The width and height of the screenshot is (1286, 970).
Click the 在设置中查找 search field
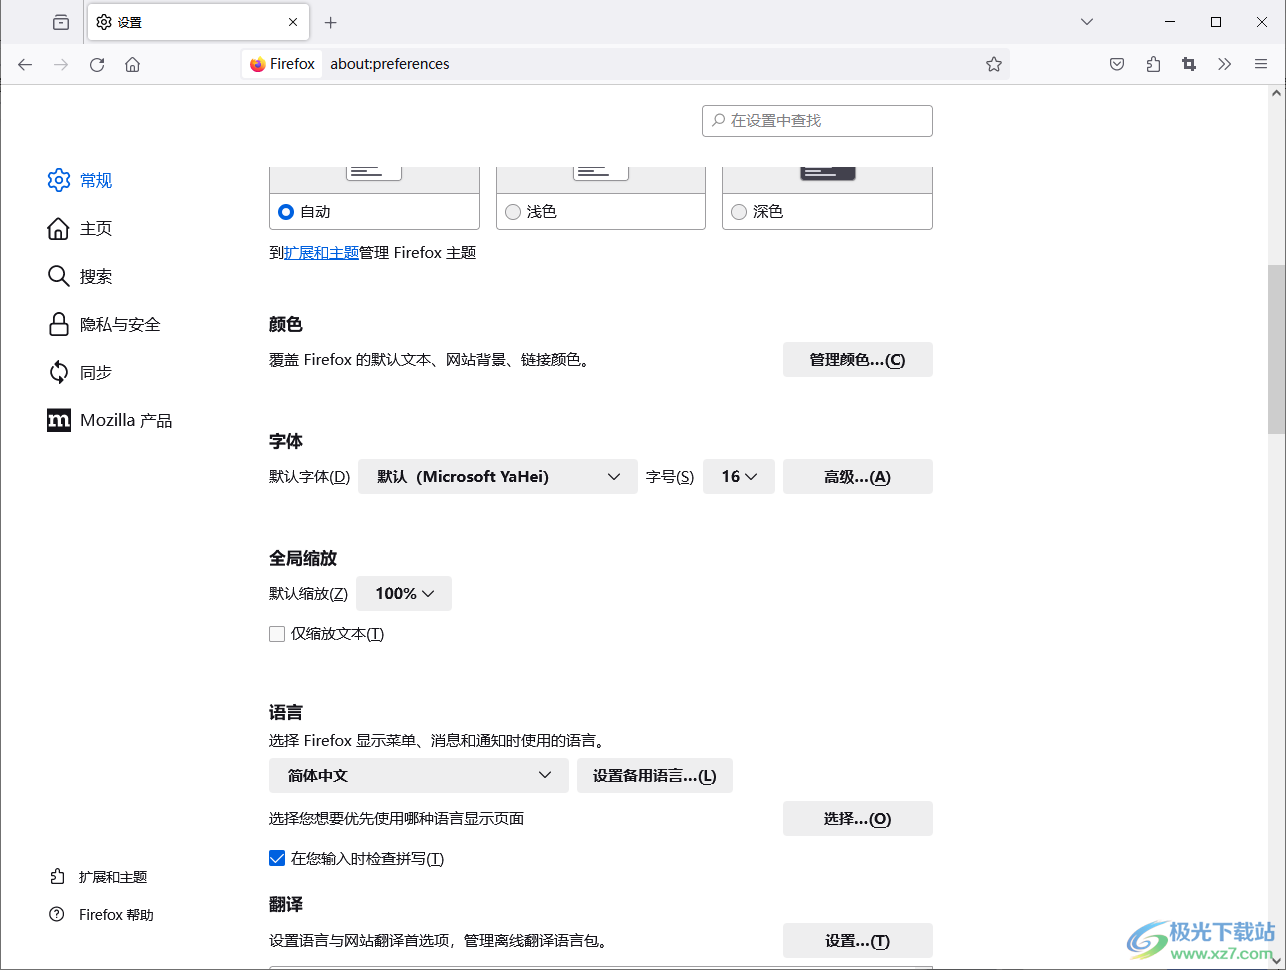pyautogui.click(x=817, y=121)
